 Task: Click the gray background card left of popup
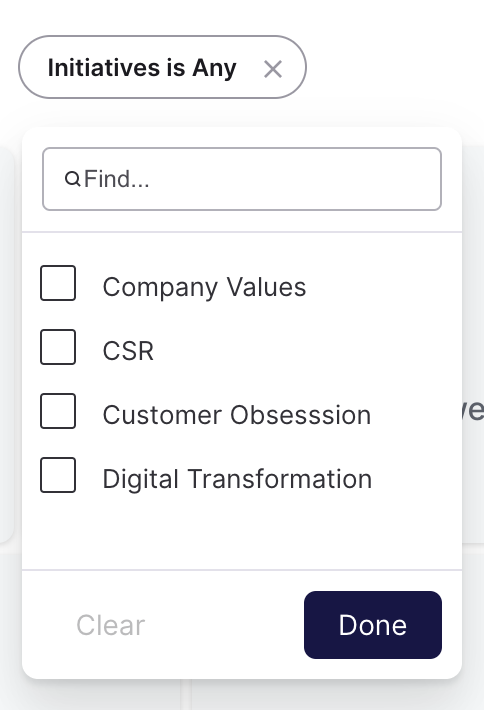tap(7, 344)
